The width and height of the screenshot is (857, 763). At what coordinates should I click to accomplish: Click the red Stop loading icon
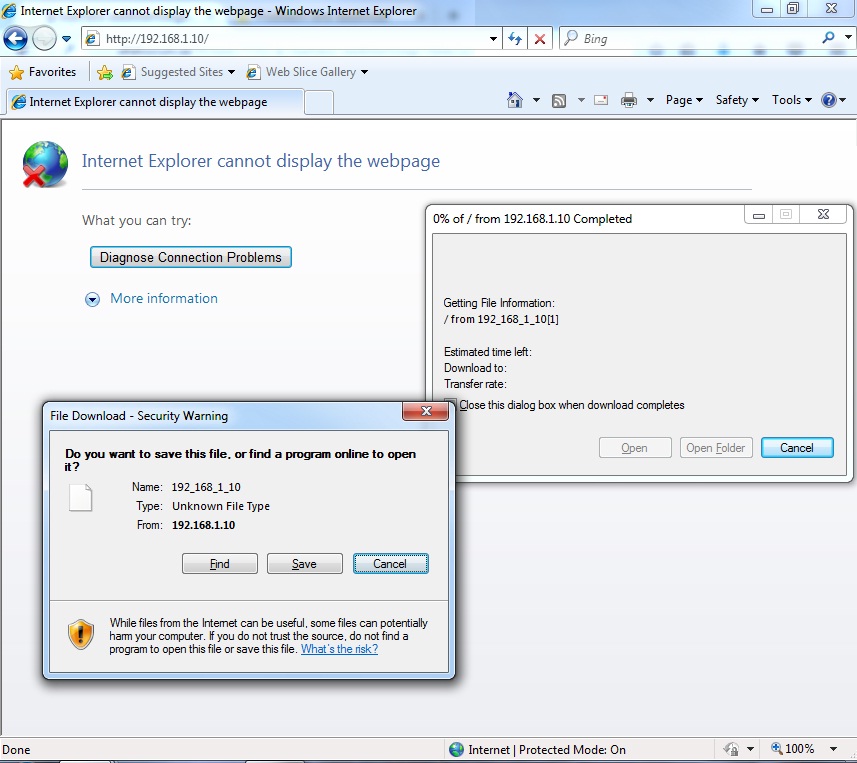[540, 39]
